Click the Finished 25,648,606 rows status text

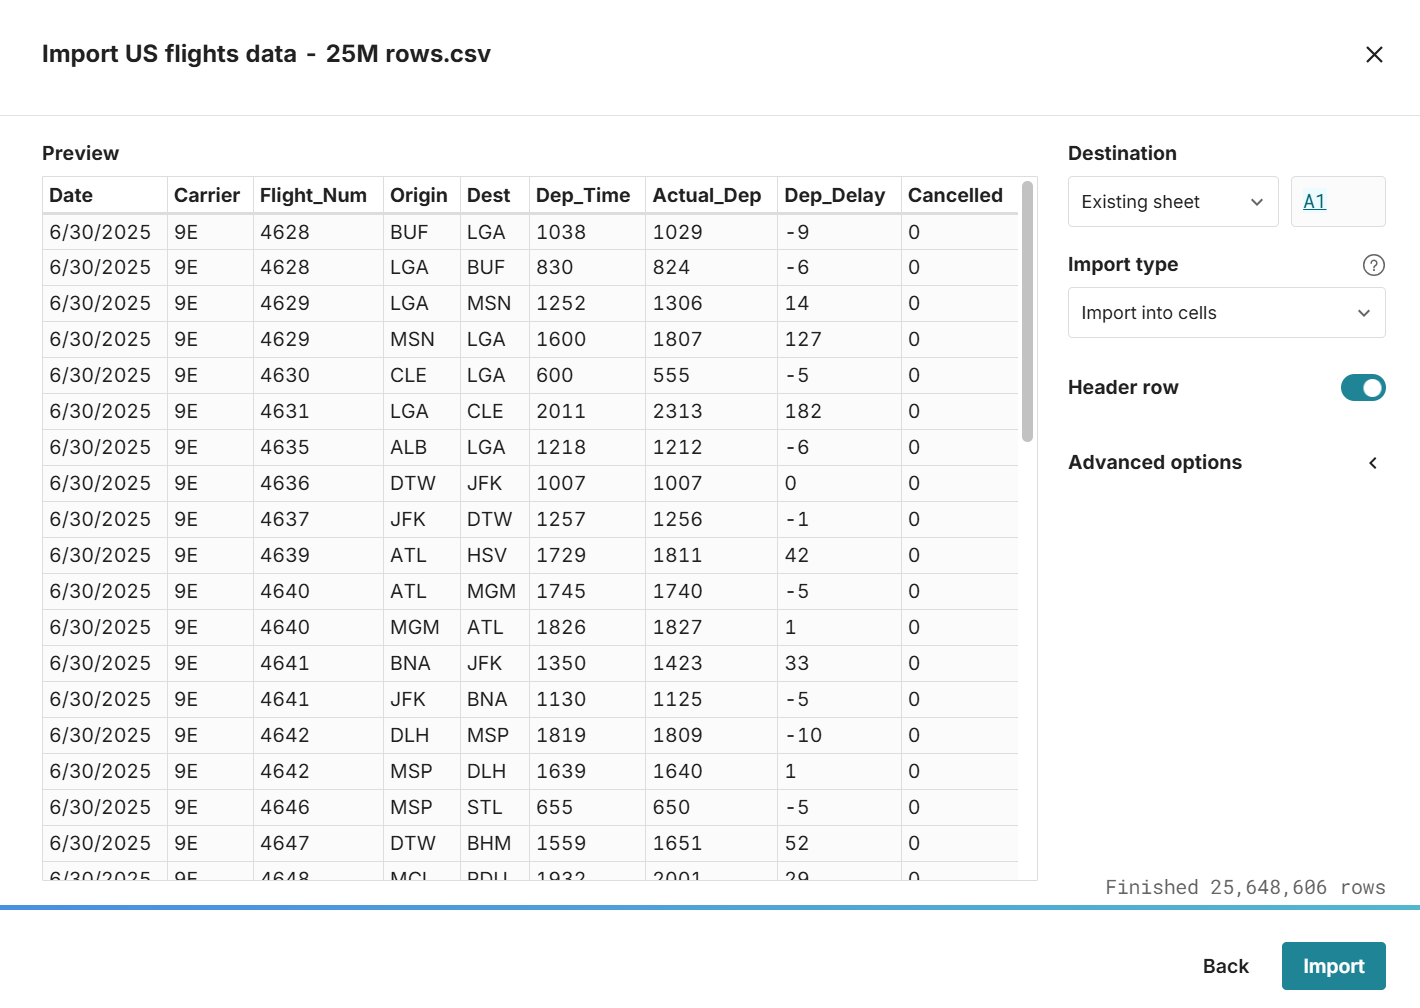pos(1245,887)
